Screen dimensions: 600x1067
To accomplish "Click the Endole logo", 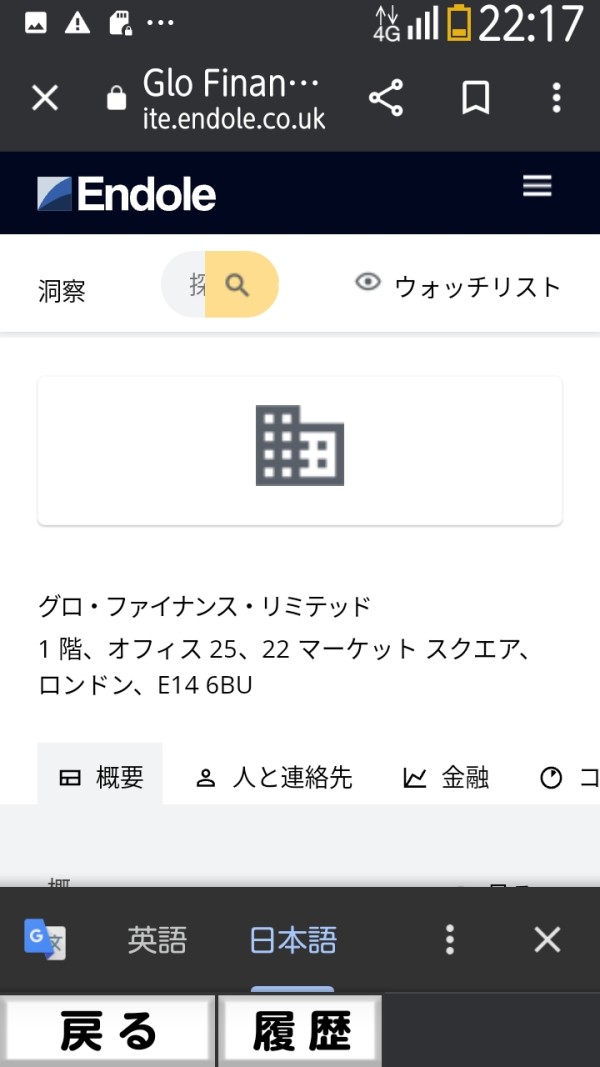I will point(127,194).
